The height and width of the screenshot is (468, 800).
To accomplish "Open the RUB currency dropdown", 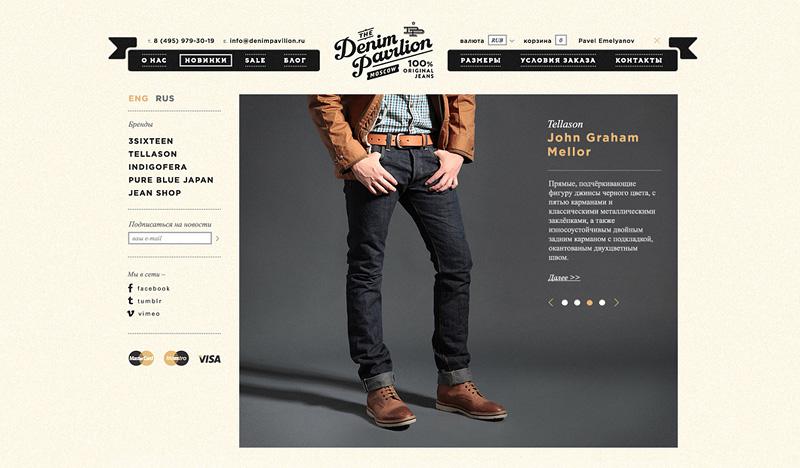I will (x=502, y=40).
